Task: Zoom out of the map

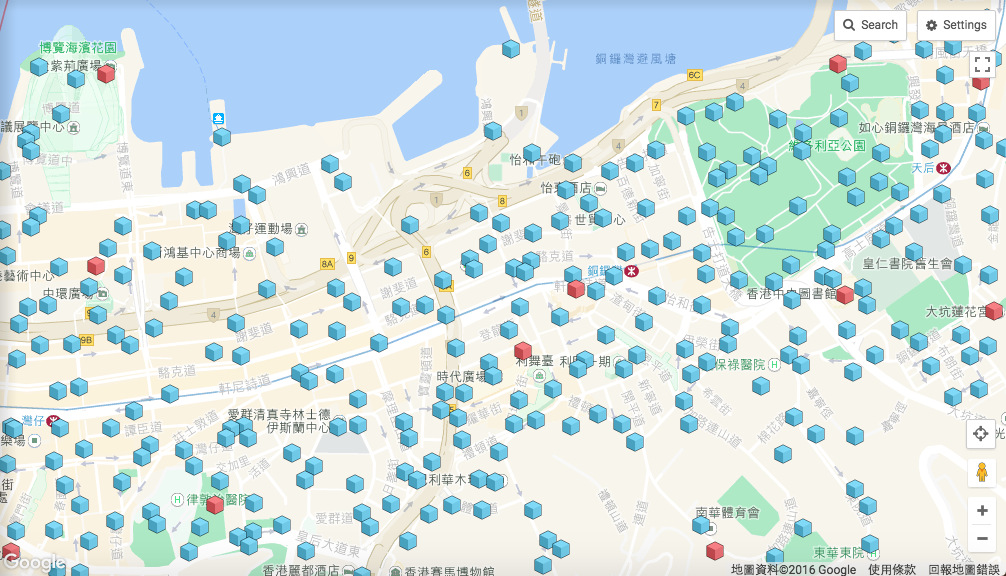Action: tap(981, 539)
